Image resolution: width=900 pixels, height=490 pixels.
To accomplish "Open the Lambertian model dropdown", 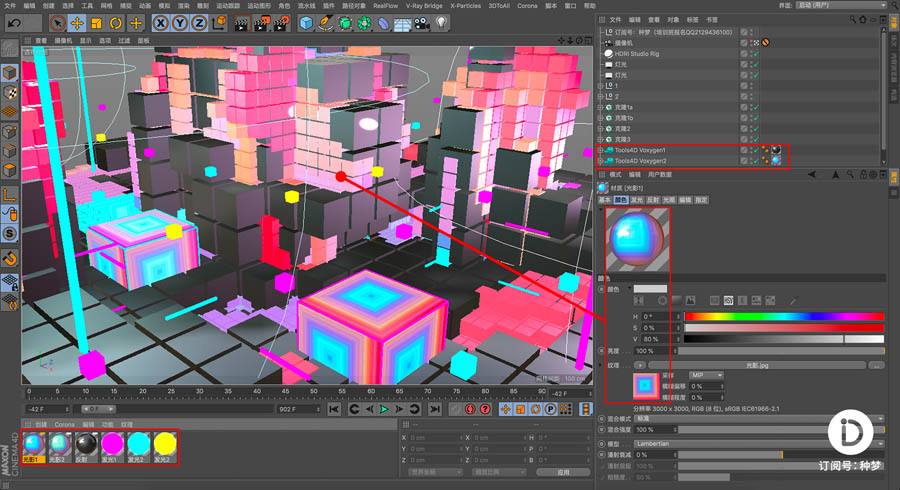I will (x=759, y=444).
